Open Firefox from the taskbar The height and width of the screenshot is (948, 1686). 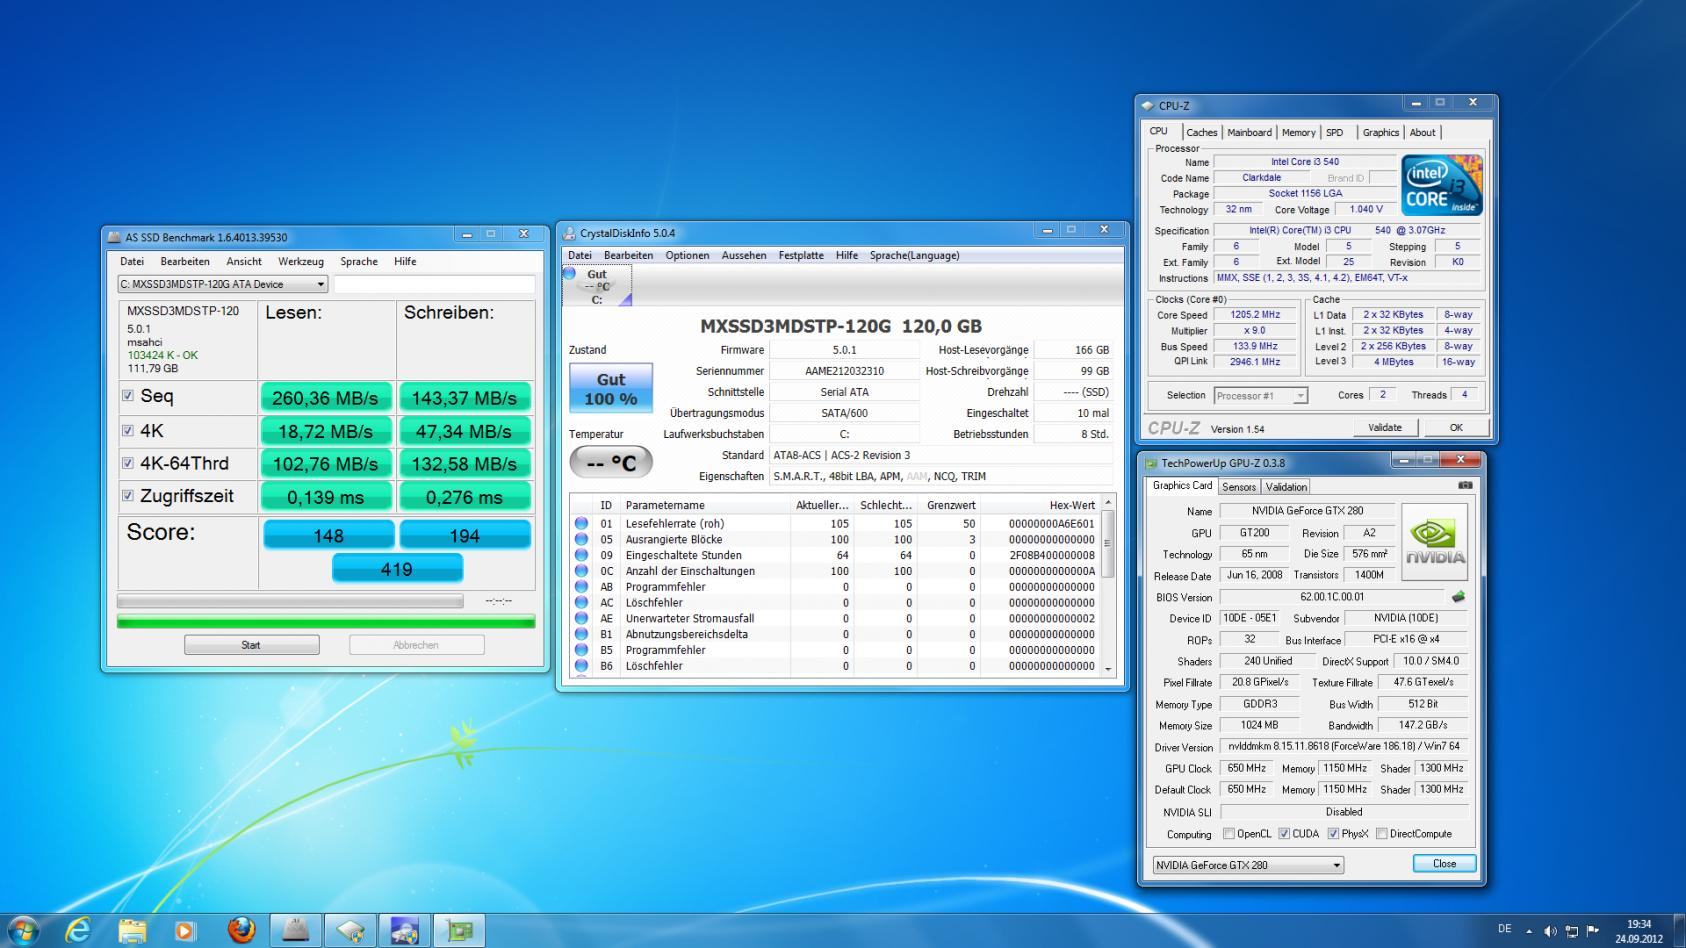[240, 930]
